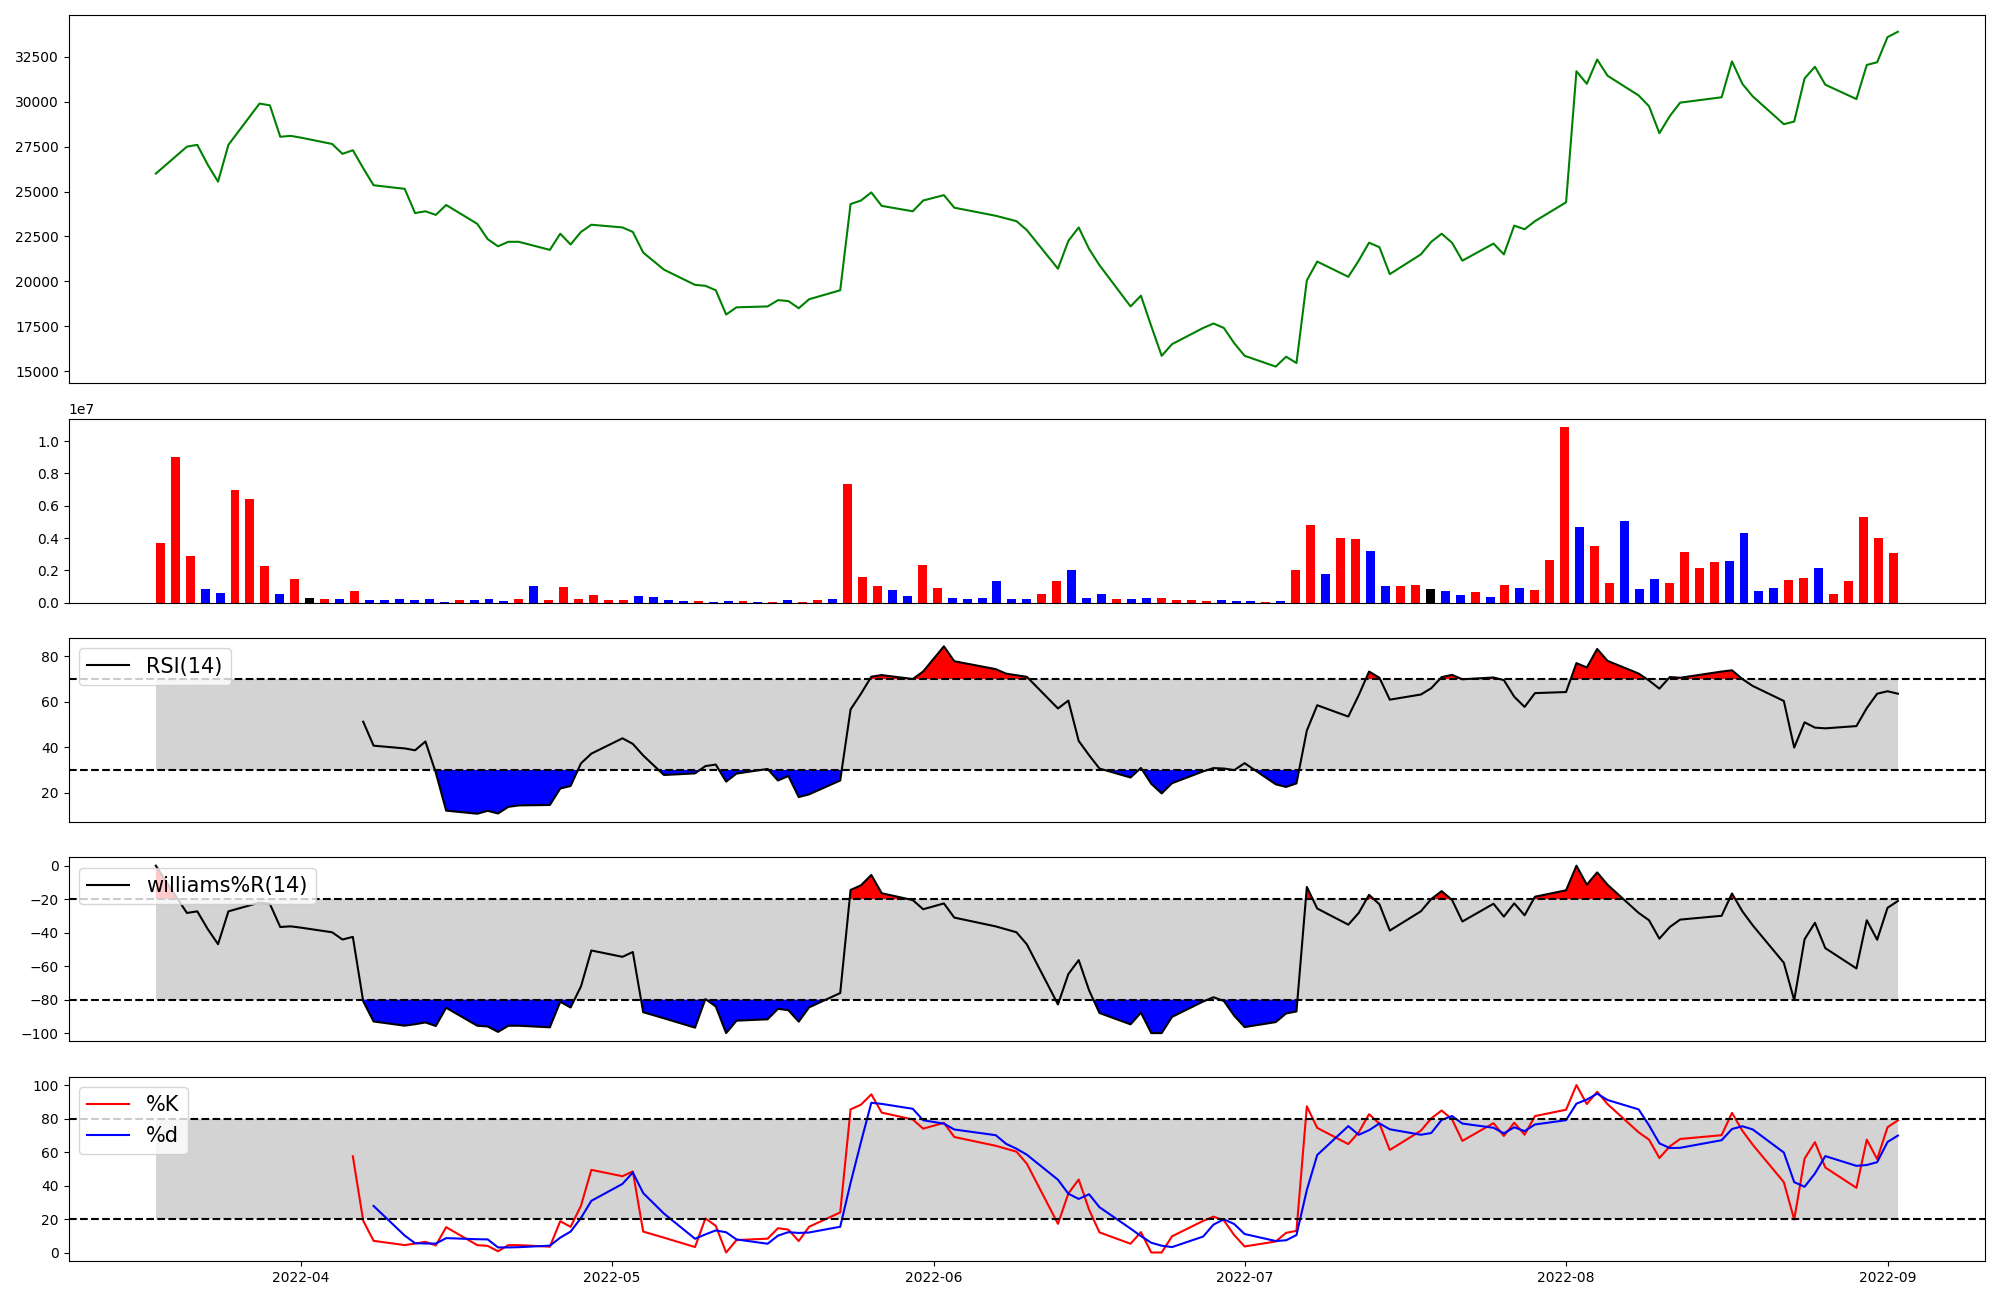
Task: Click the second red volume bar in mid-March
Action: point(175,530)
